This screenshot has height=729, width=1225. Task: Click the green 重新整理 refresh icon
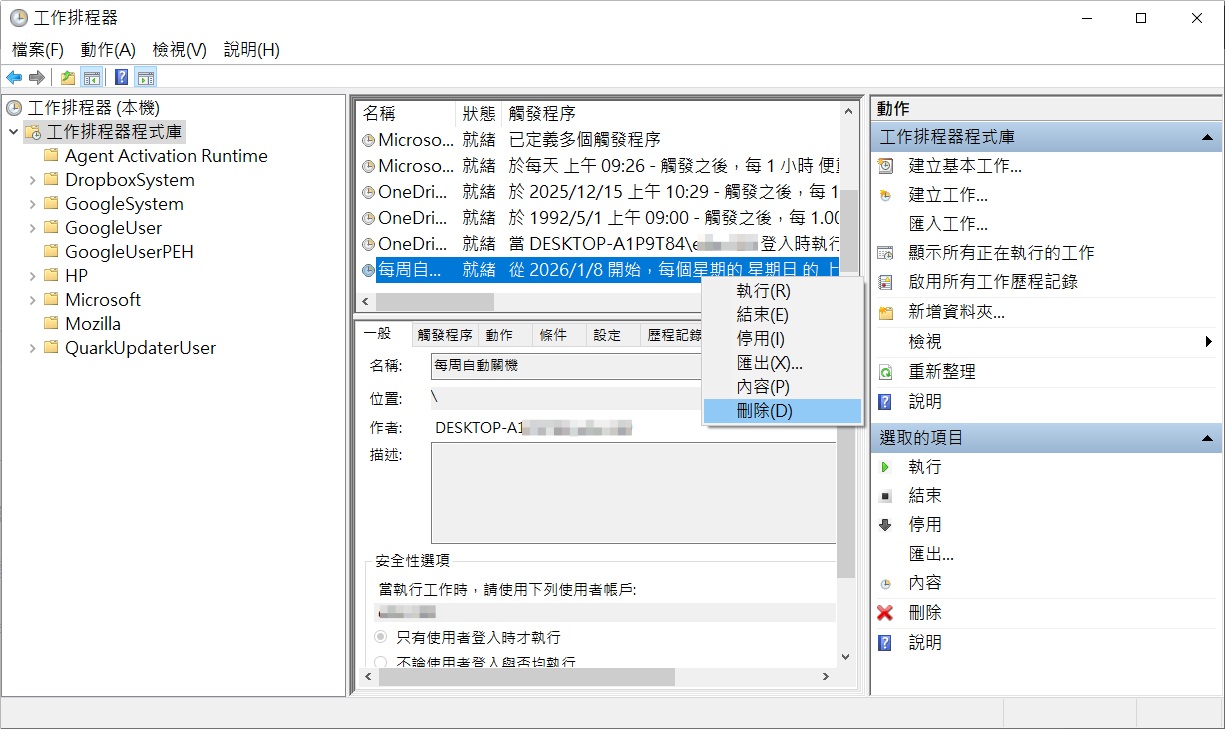[x=885, y=371]
